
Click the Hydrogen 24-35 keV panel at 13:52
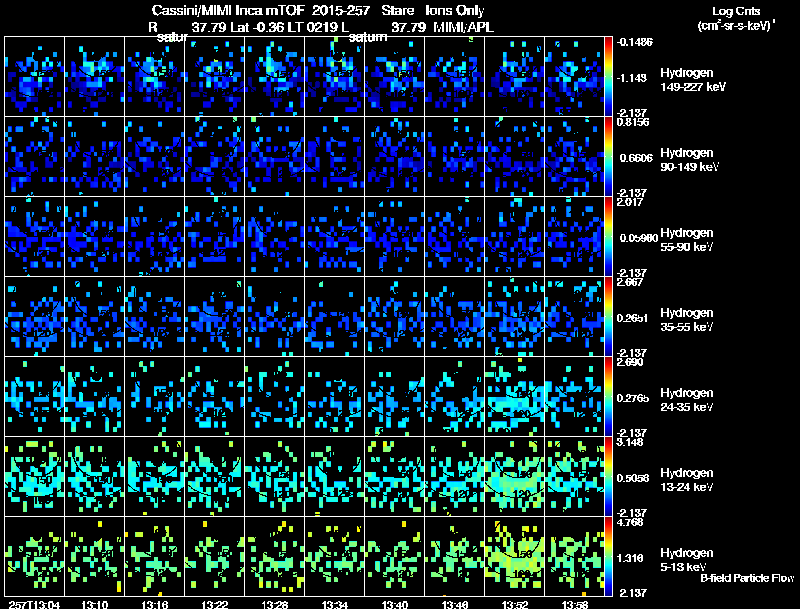[x=514, y=396]
